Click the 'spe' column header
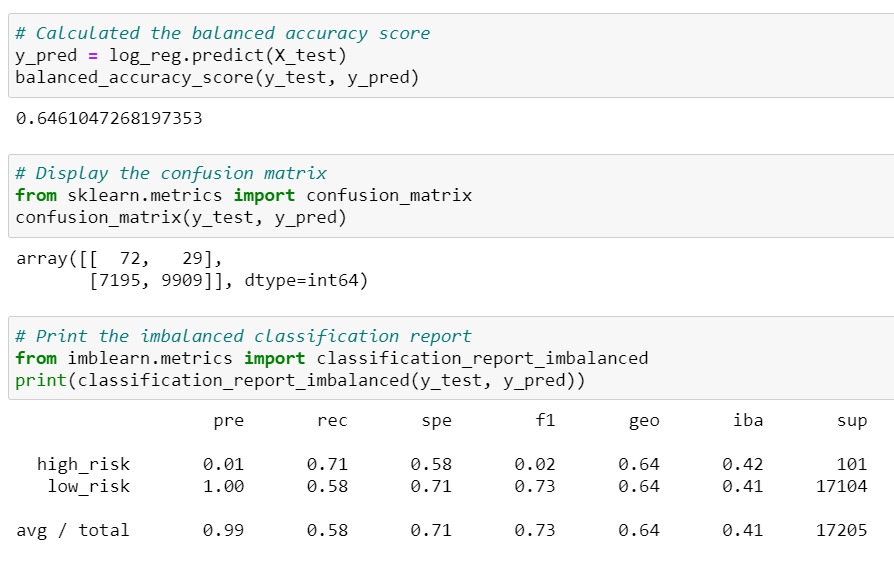 tap(436, 421)
